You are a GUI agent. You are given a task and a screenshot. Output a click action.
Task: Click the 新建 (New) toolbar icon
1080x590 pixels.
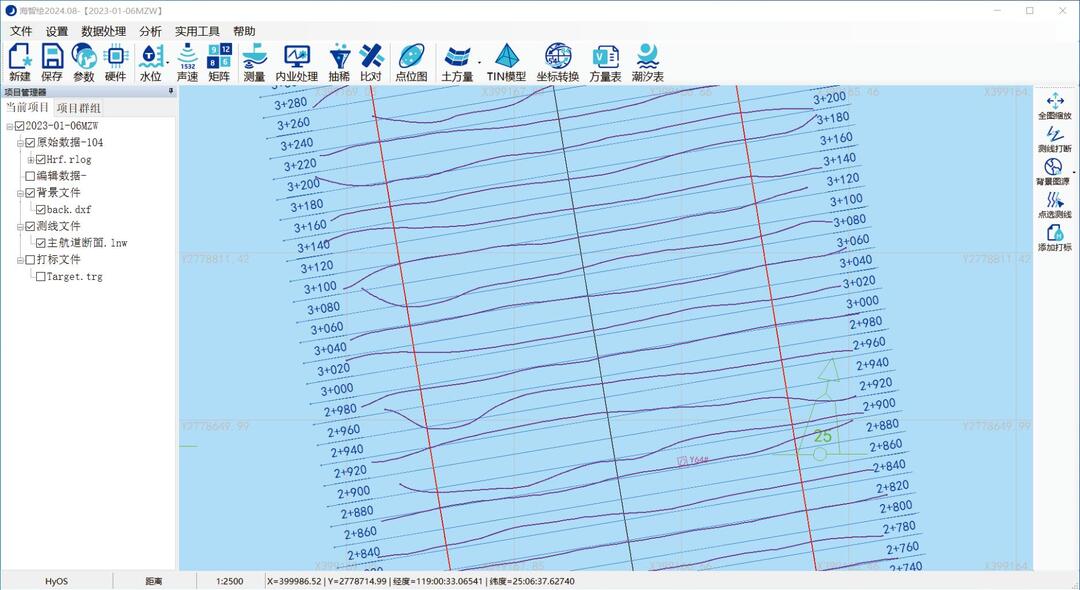click(x=19, y=62)
